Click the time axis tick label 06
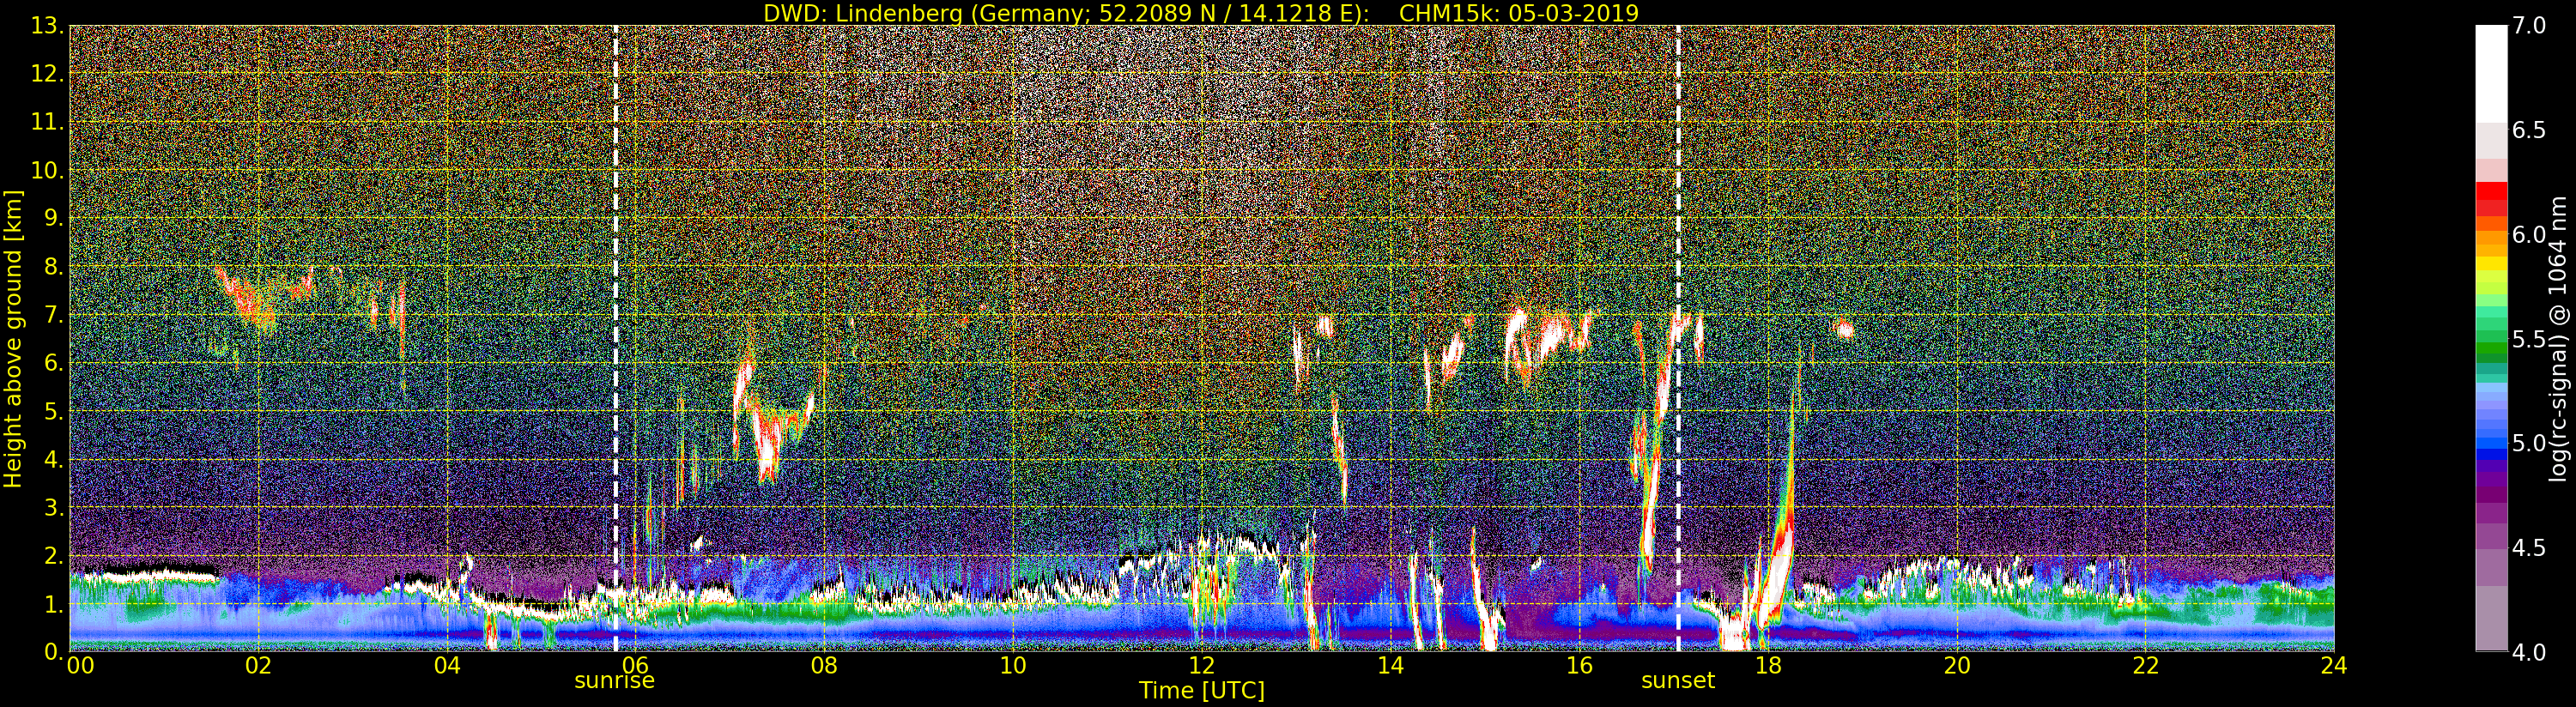This screenshot has width=2576, height=707. click(636, 666)
